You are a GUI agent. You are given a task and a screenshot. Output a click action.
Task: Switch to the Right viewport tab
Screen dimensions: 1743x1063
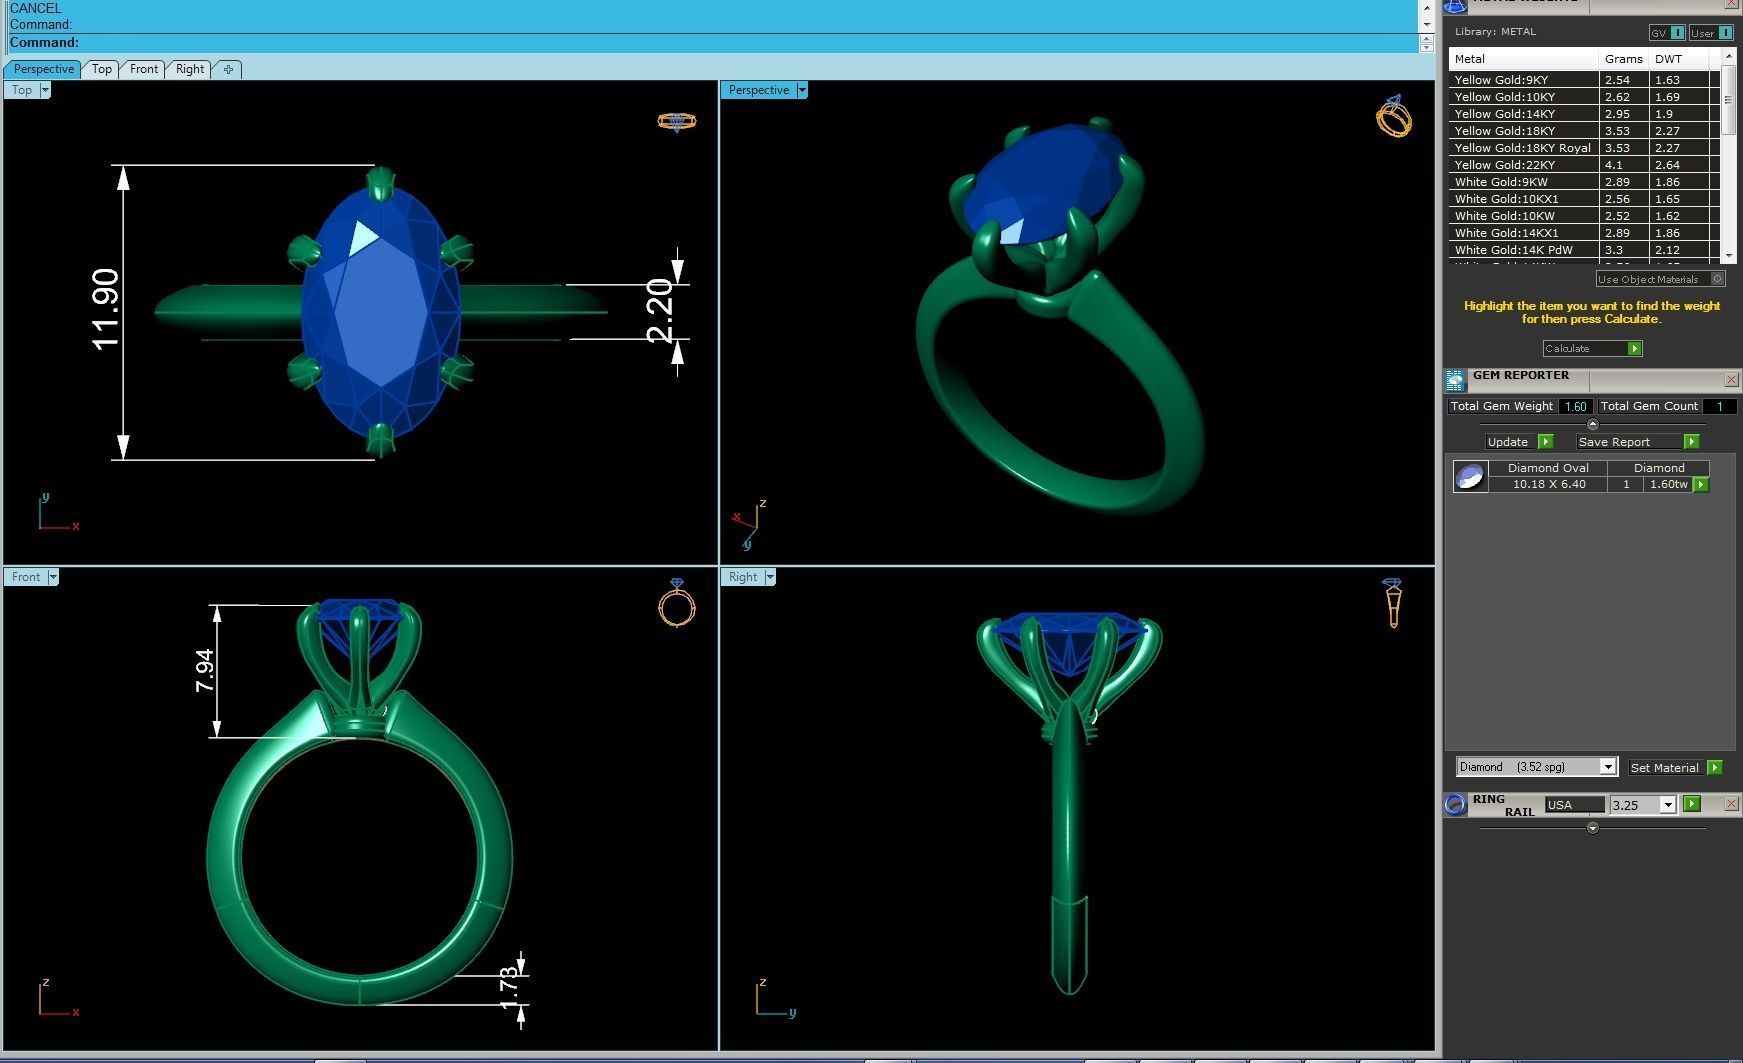[190, 69]
